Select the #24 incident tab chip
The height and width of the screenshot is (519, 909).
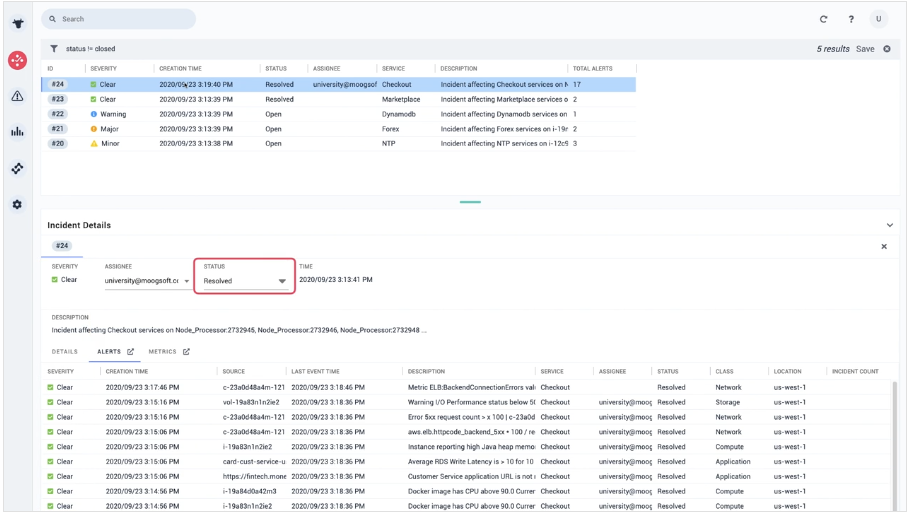[62, 246]
